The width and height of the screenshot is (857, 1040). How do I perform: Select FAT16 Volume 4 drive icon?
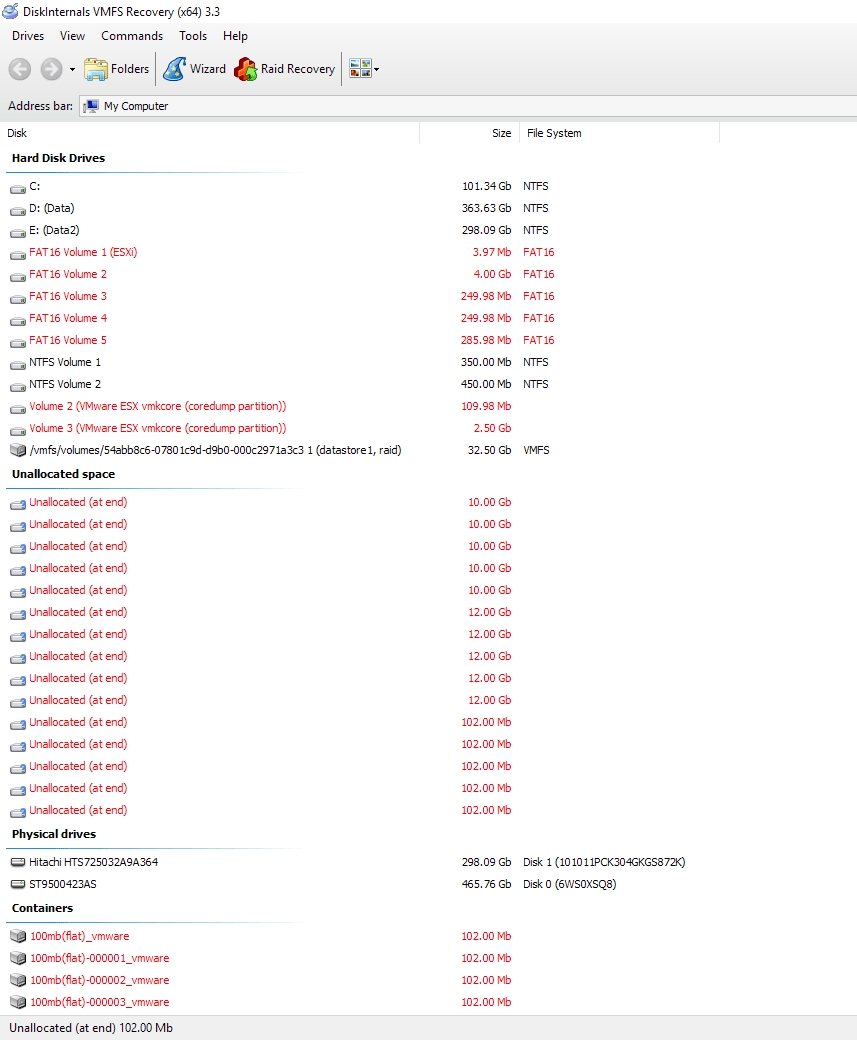click(x=18, y=319)
